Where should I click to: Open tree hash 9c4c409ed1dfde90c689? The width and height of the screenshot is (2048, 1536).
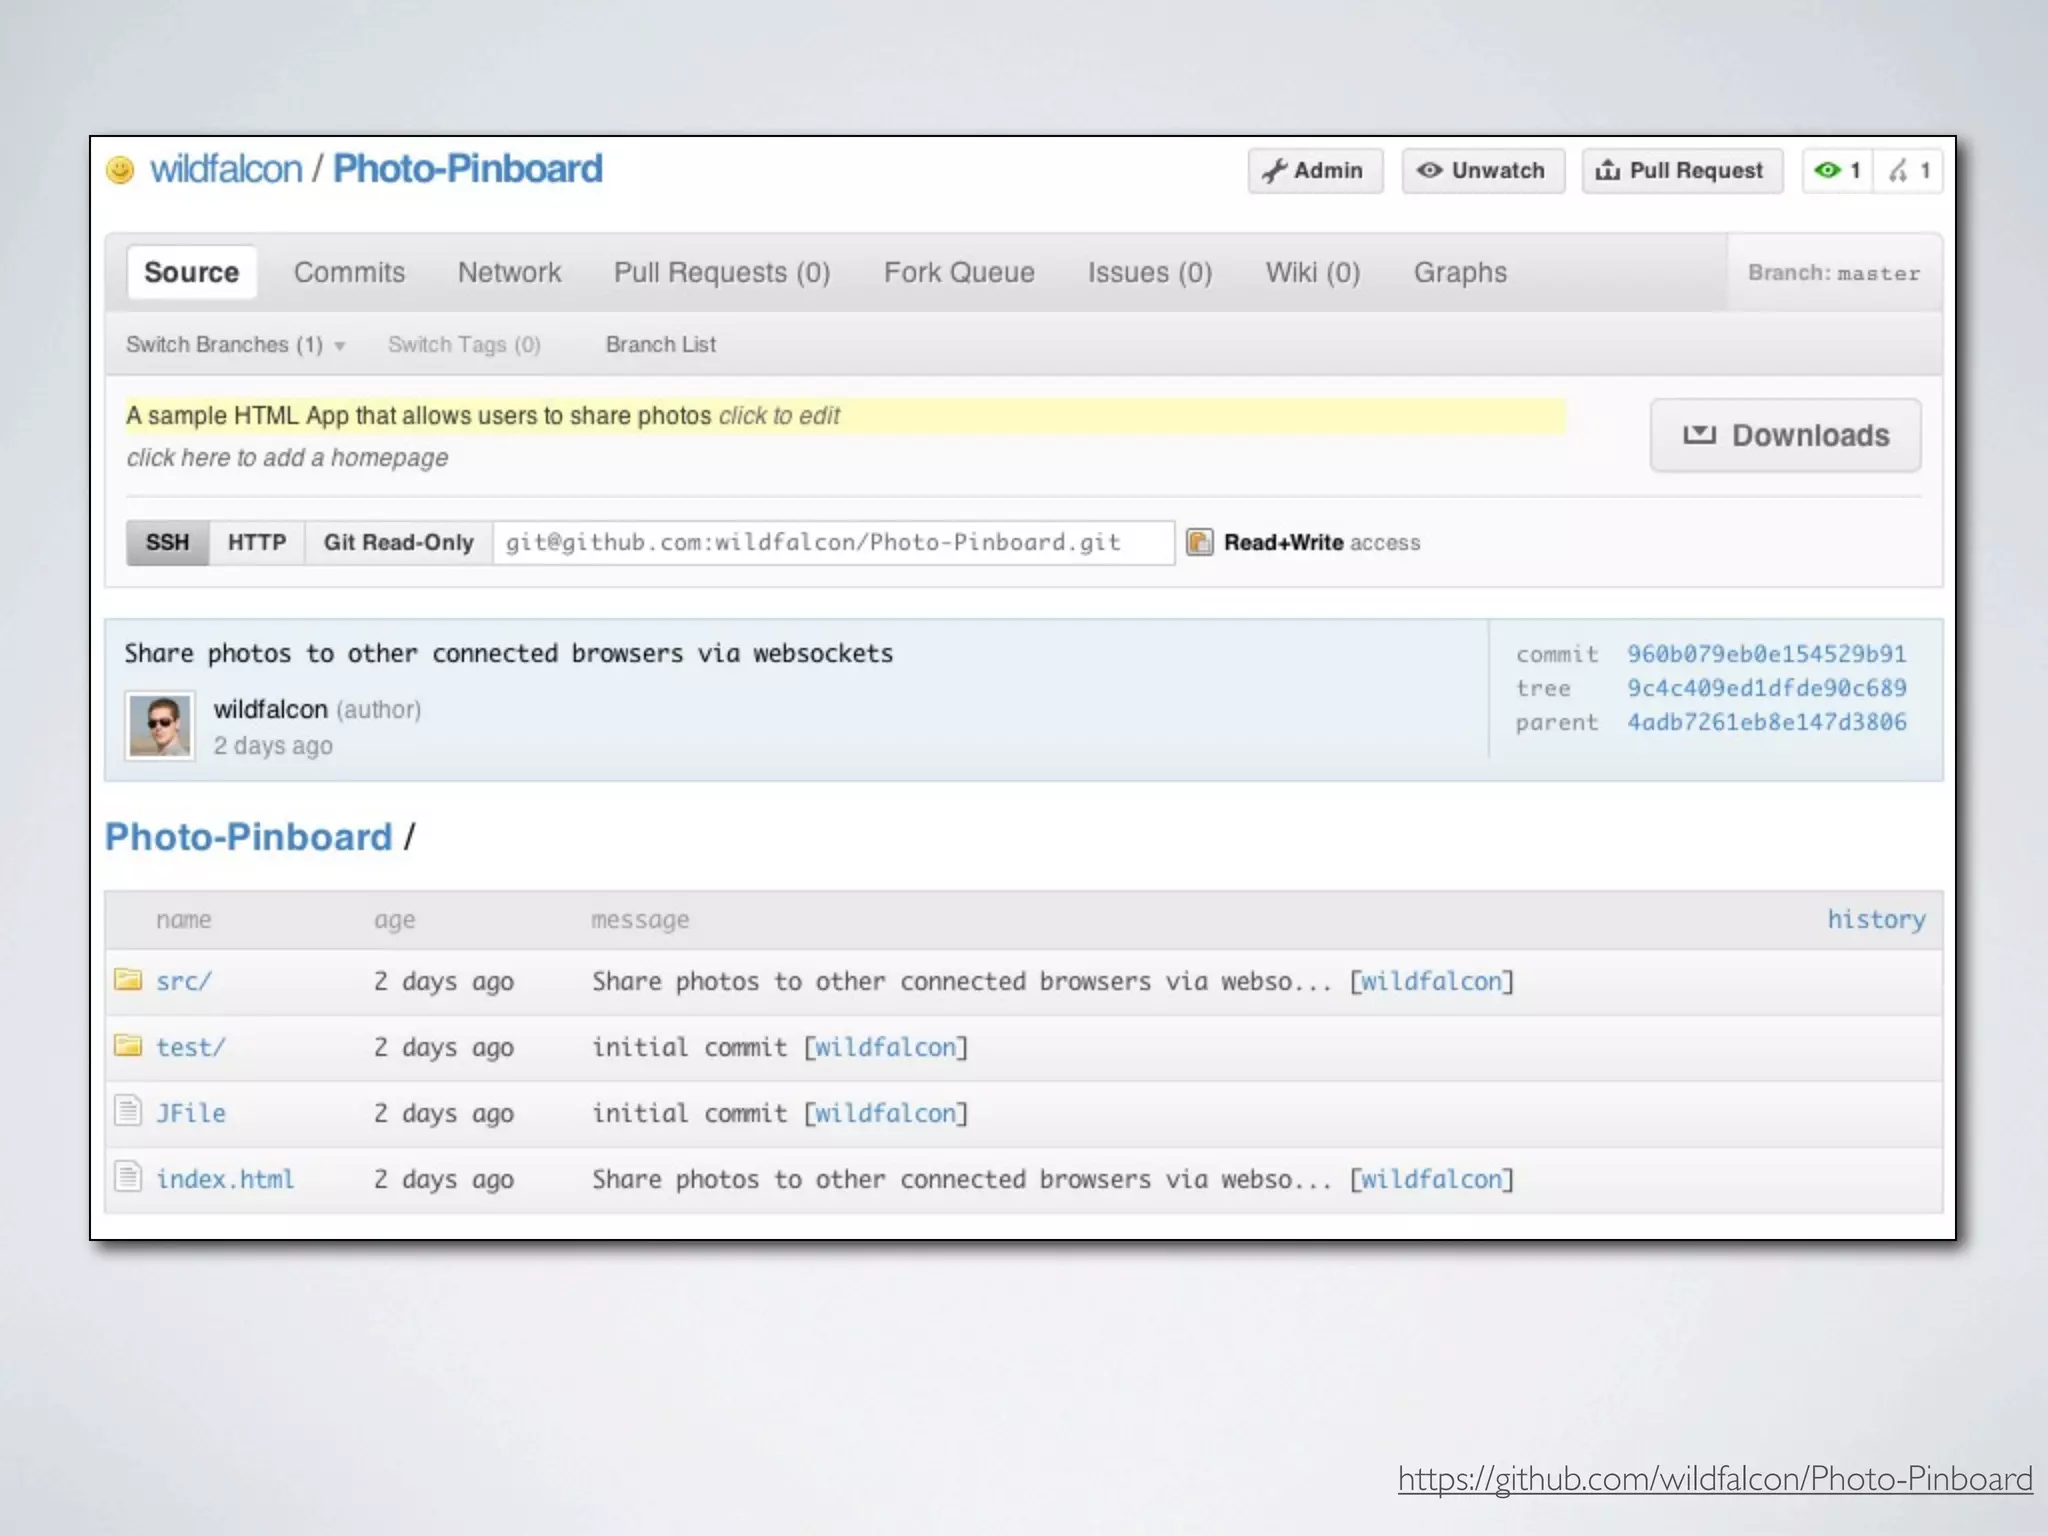pos(1766,688)
